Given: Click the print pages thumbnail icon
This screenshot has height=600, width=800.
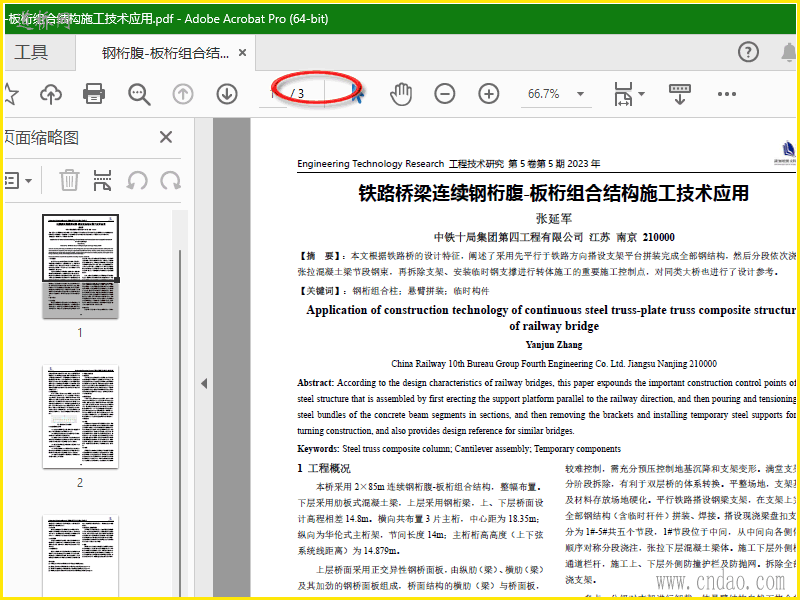Looking at the screenshot, I should pos(103,181).
